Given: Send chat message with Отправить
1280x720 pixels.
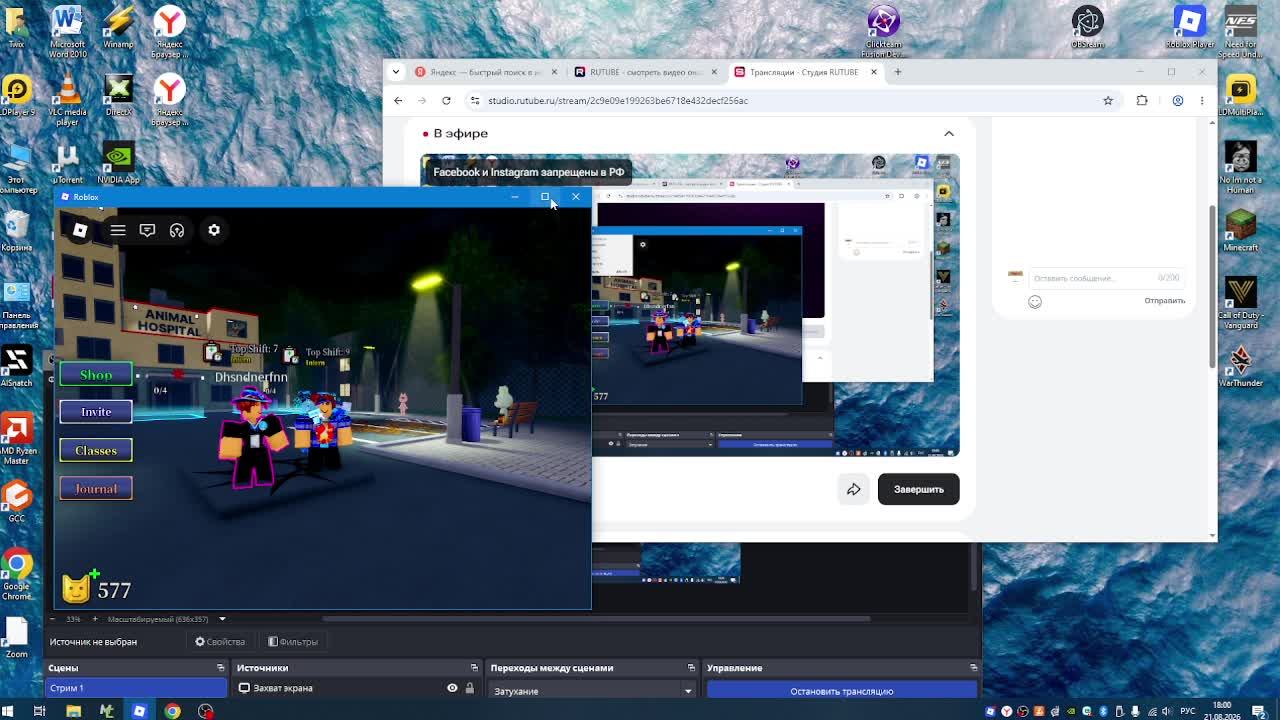Looking at the screenshot, I should coord(1165,300).
